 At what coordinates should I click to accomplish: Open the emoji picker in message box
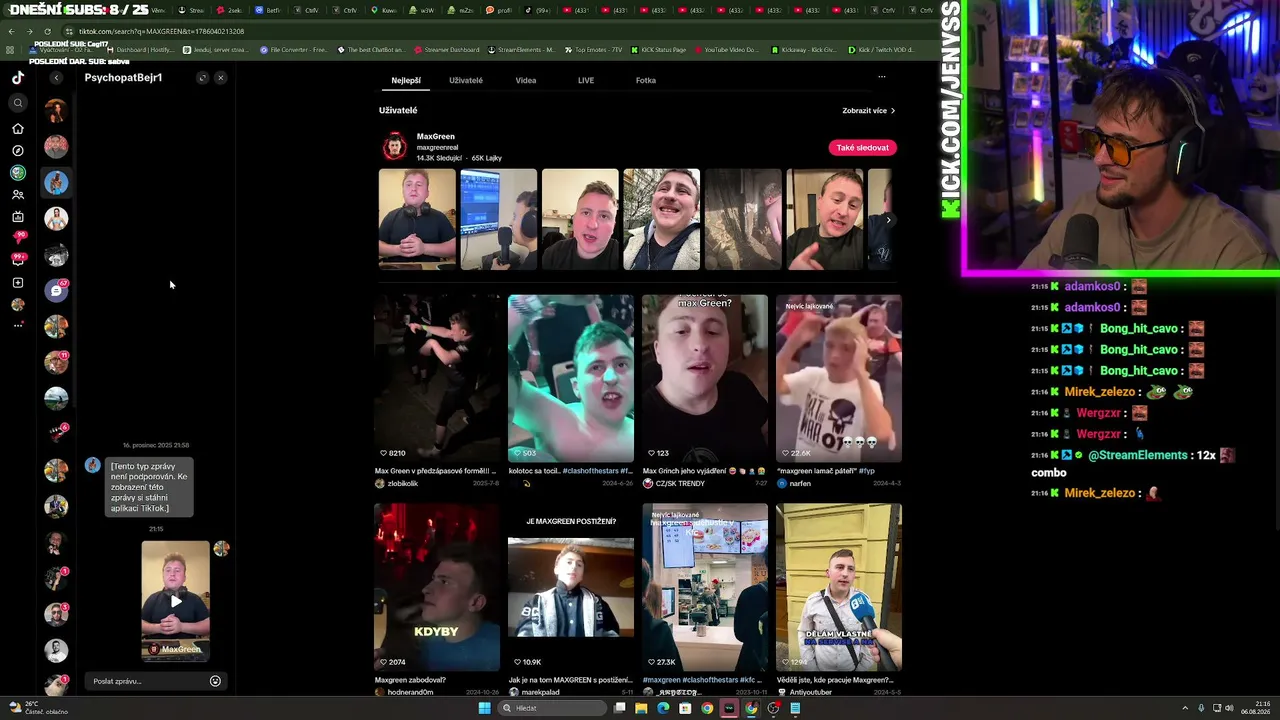pyautogui.click(x=215, y=681)
